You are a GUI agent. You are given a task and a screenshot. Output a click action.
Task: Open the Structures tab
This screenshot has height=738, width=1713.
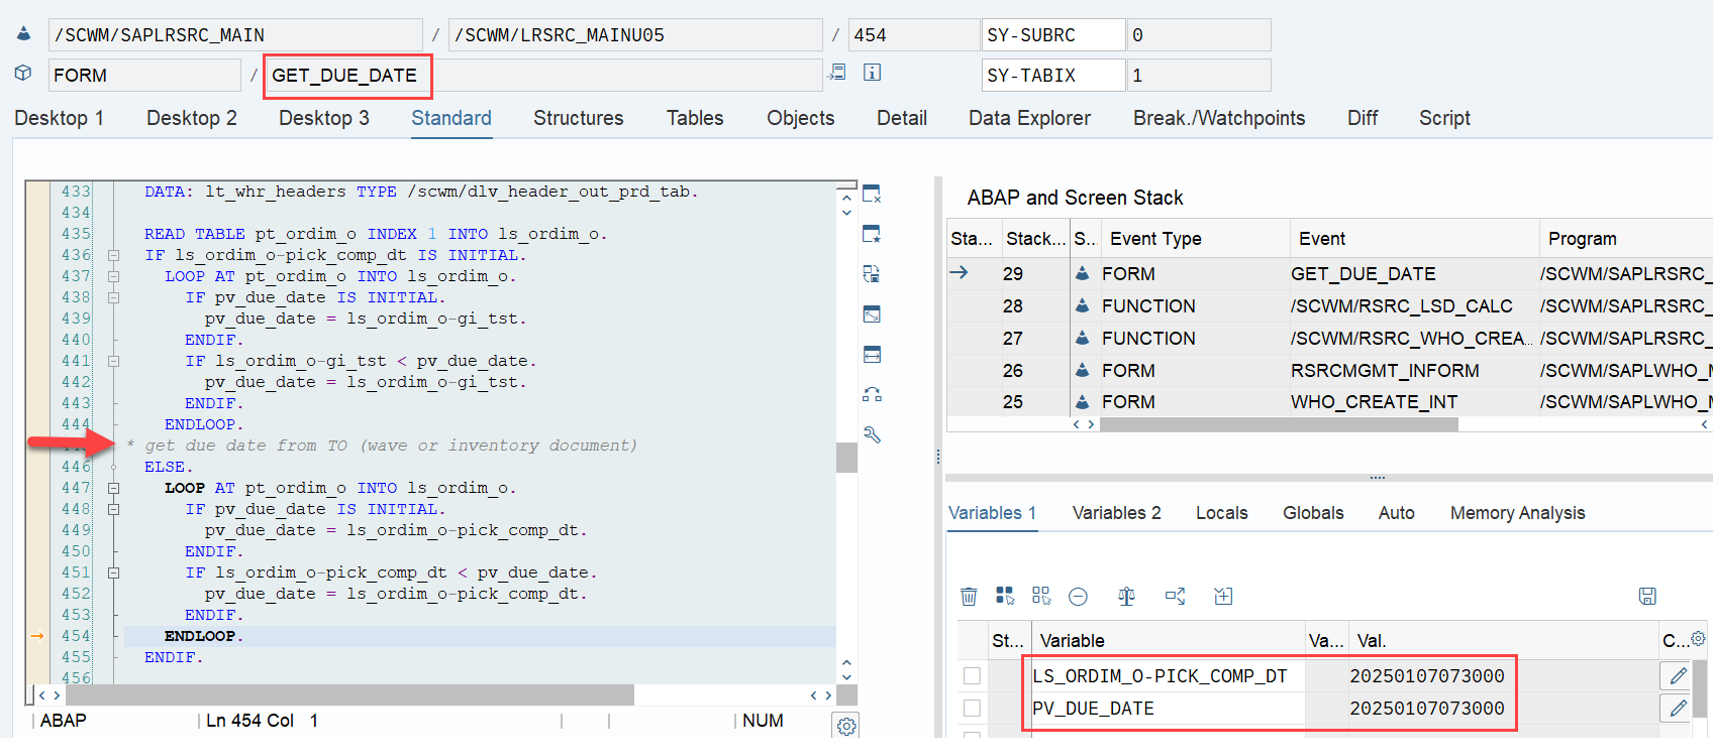click(x=578, y=118)
